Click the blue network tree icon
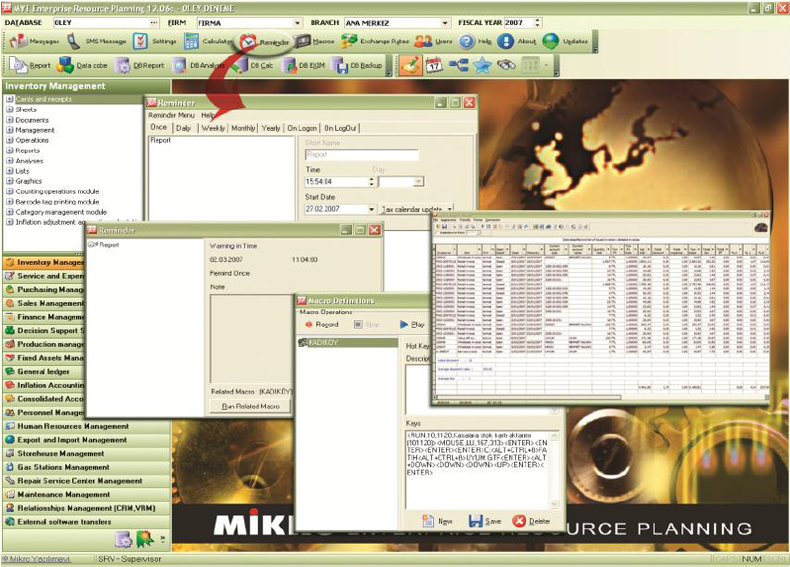Viewport: 790px width, 567px height. (458, 65)
